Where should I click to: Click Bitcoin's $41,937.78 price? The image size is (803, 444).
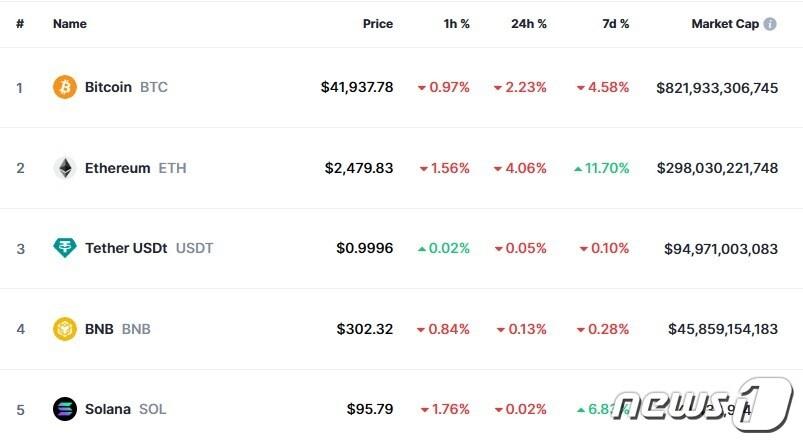(x=357, y=87)
